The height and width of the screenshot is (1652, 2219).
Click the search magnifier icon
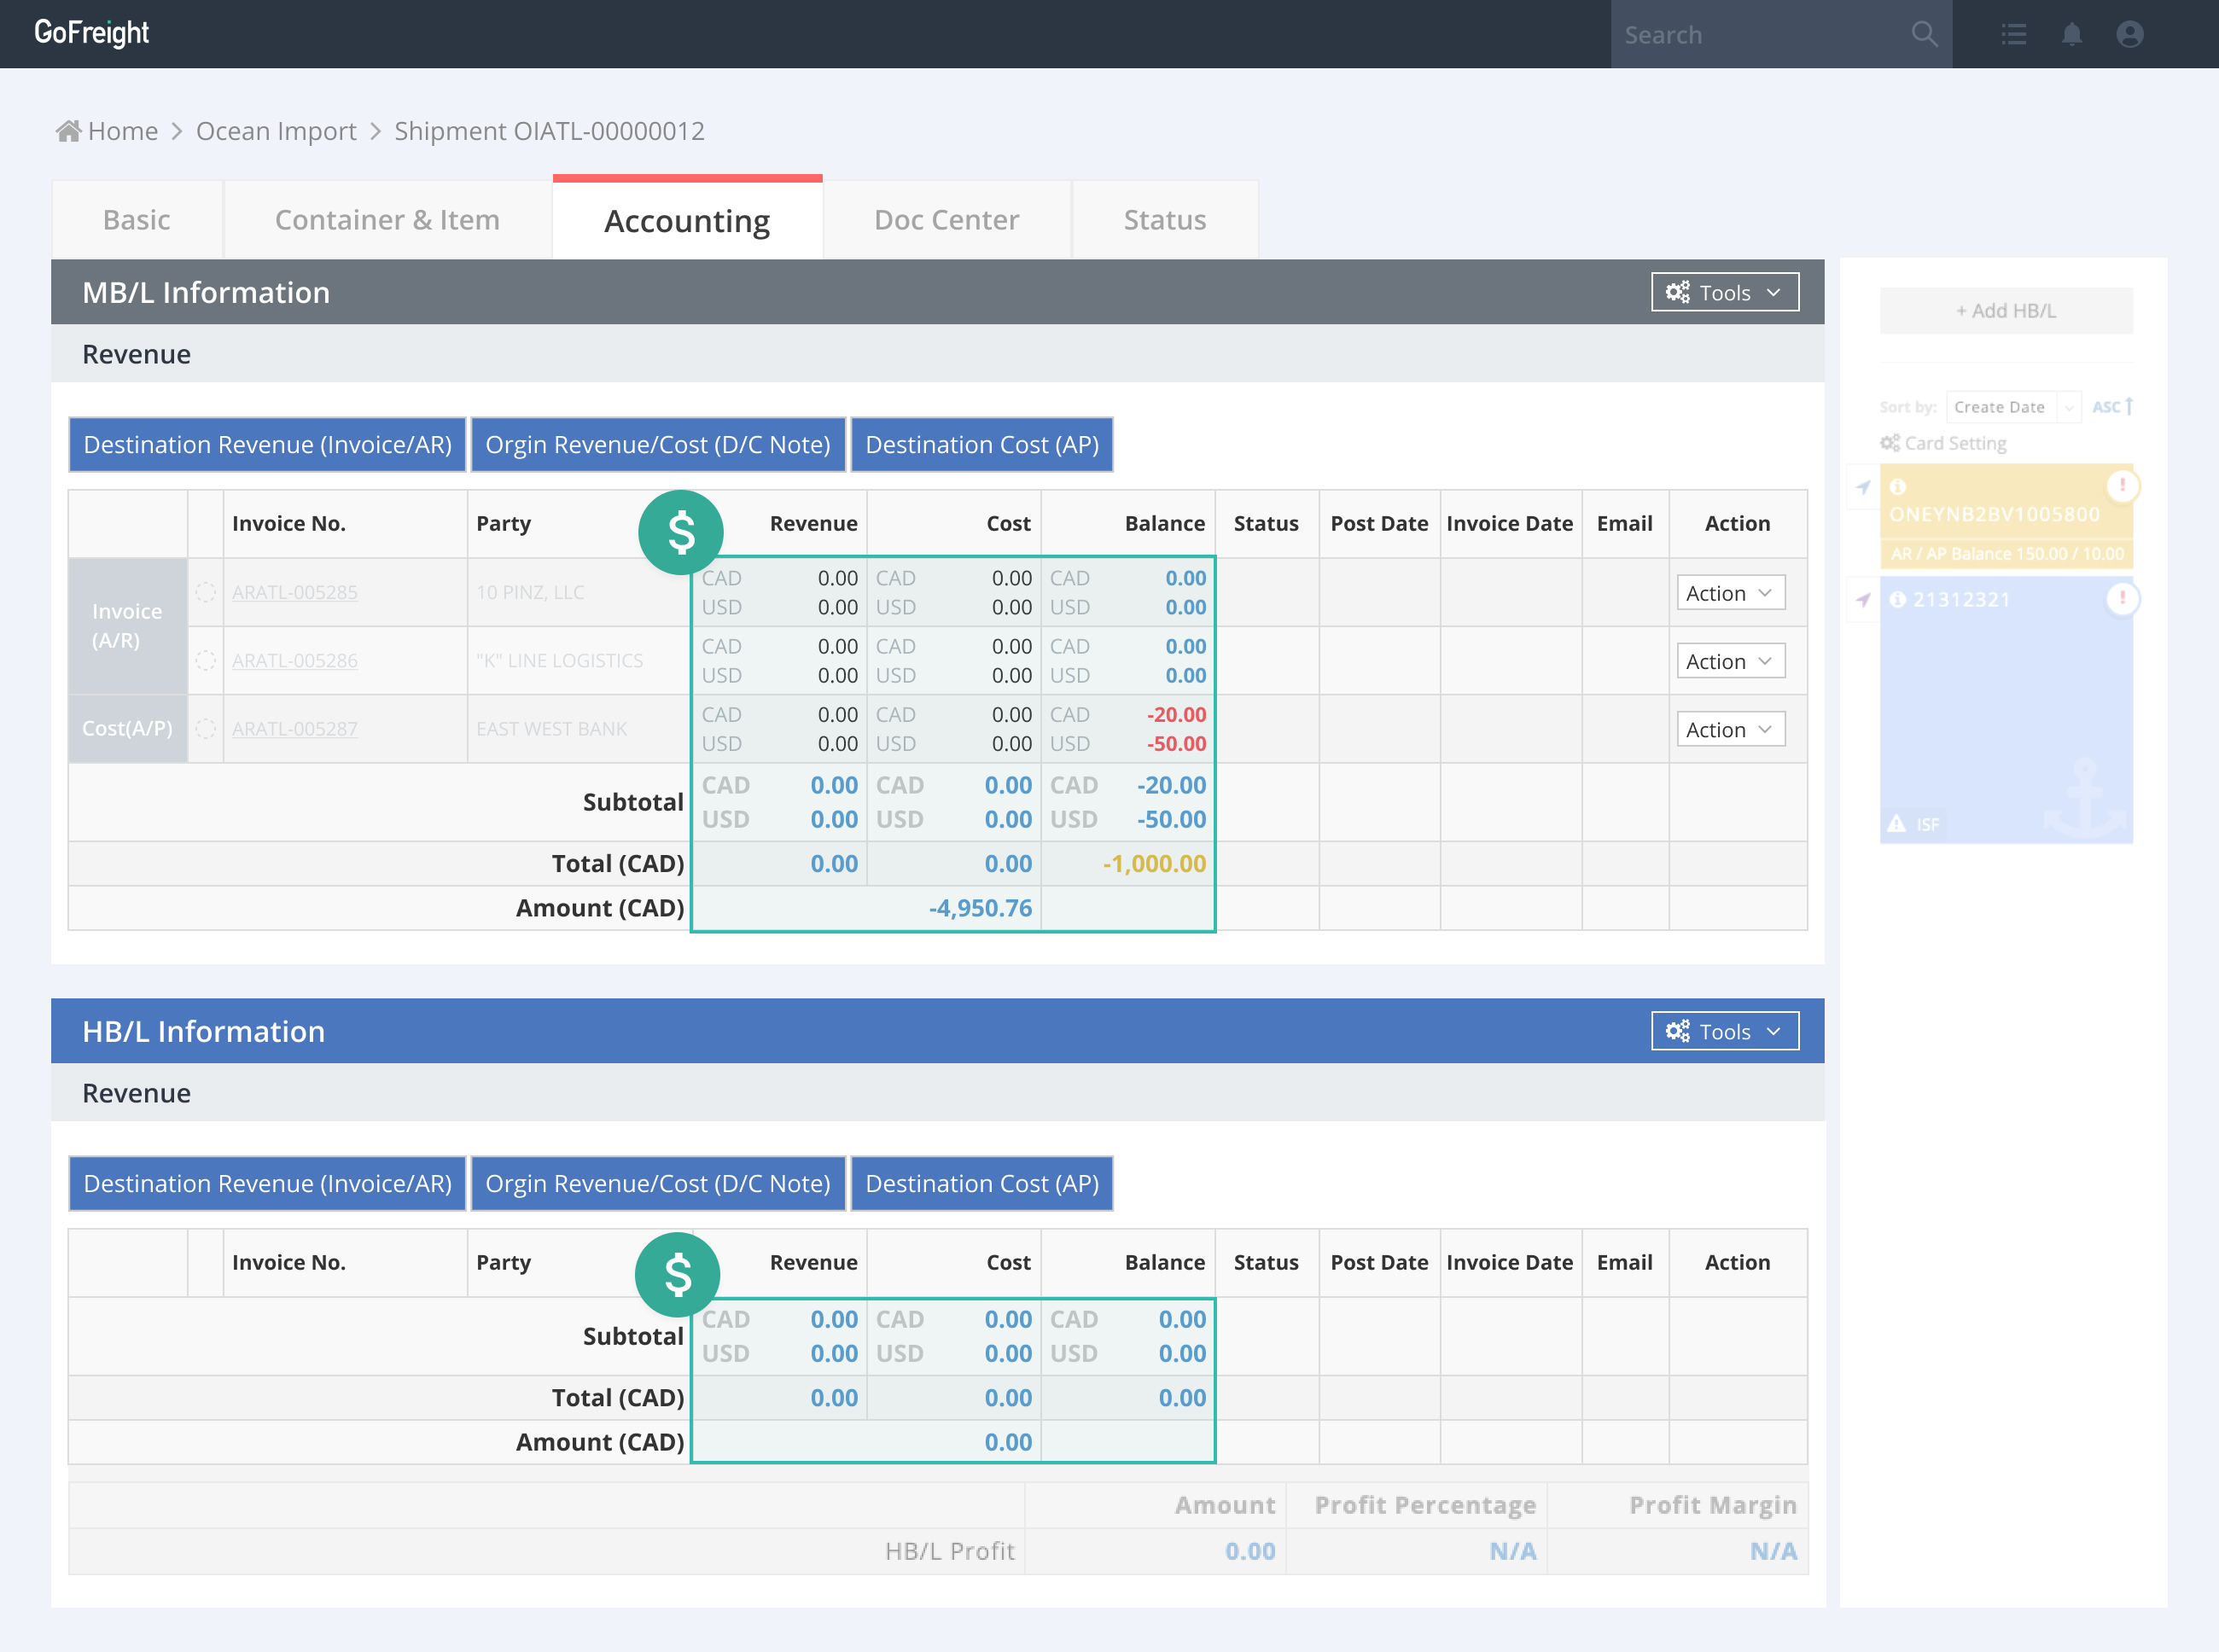(1924, 34)
